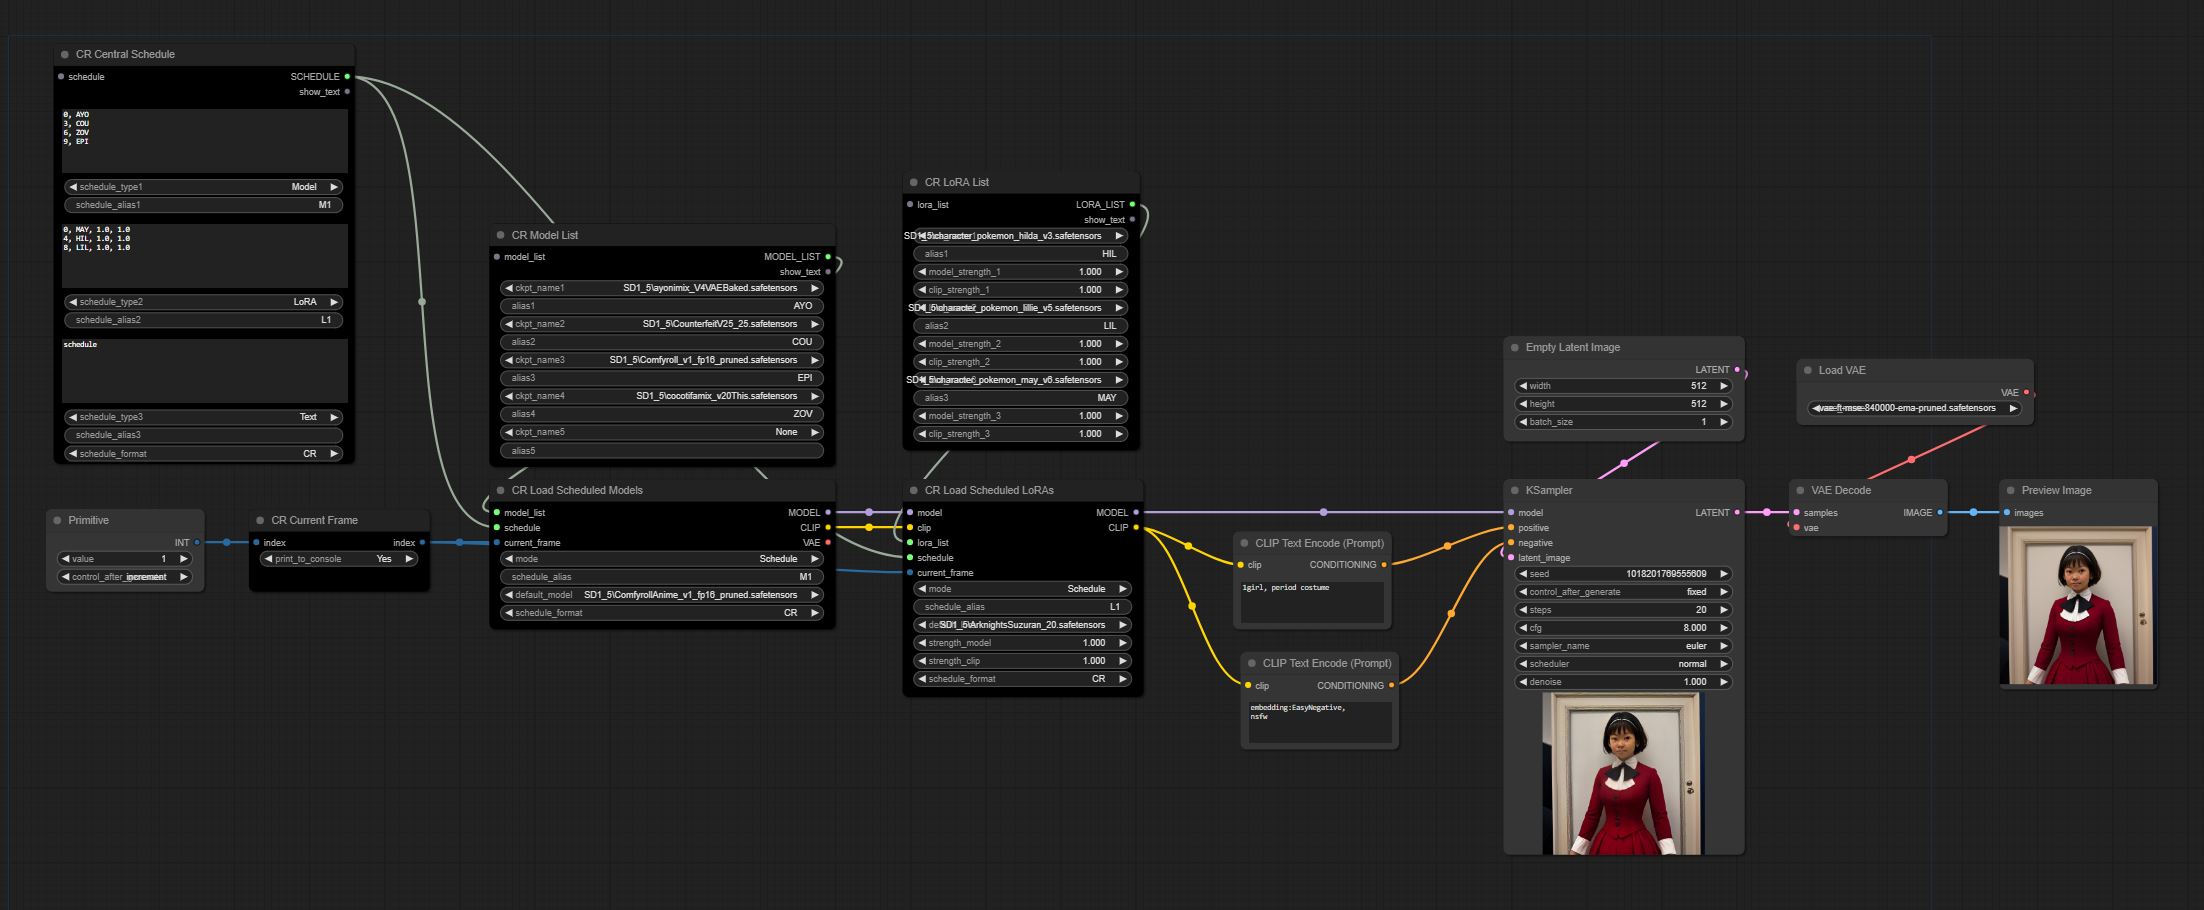Click the schedule_alias1 M1 field
Image resolution: width=2204 pixels, height=910 pixels.
[x=203, y=205]
